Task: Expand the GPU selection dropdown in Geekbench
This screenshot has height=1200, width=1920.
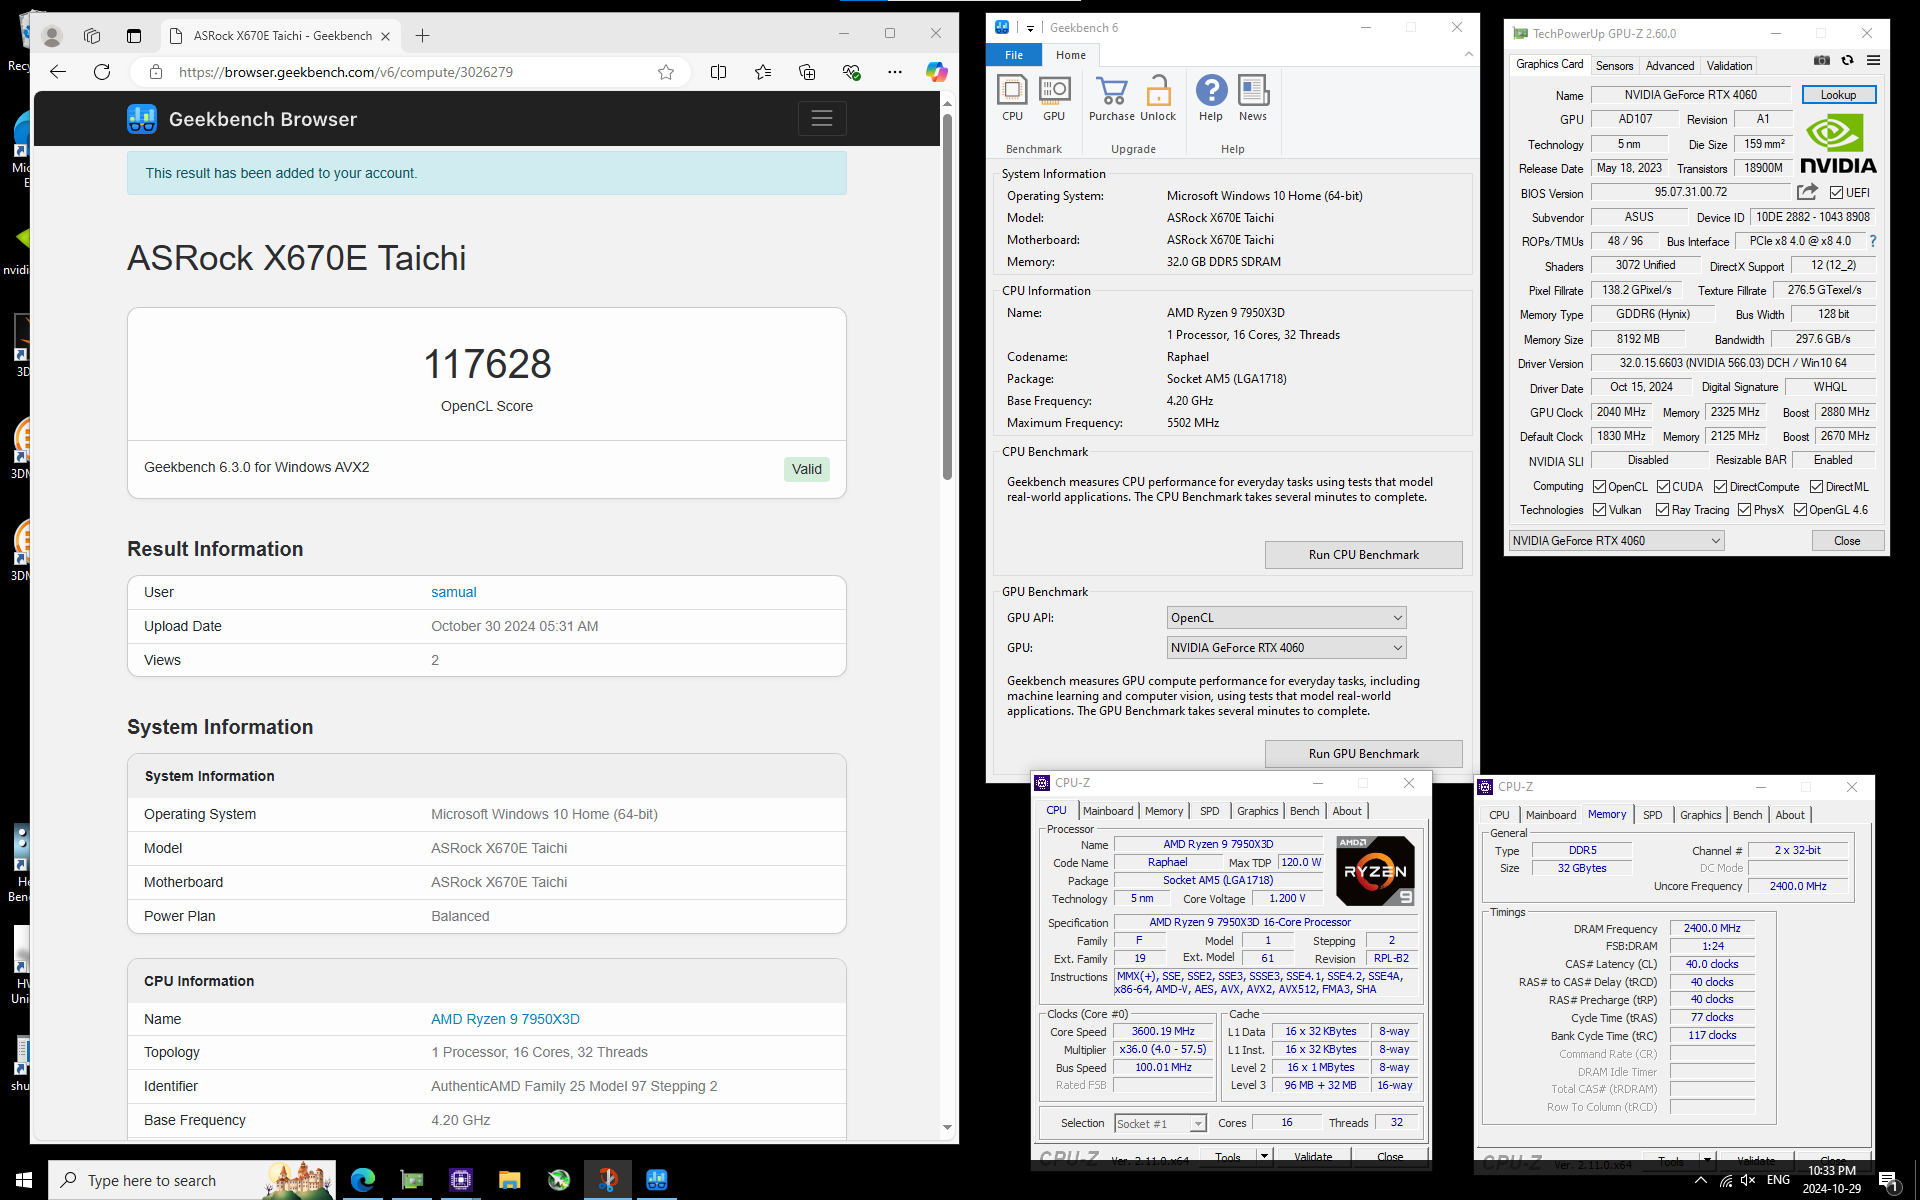Action: tap(1286, 648)
